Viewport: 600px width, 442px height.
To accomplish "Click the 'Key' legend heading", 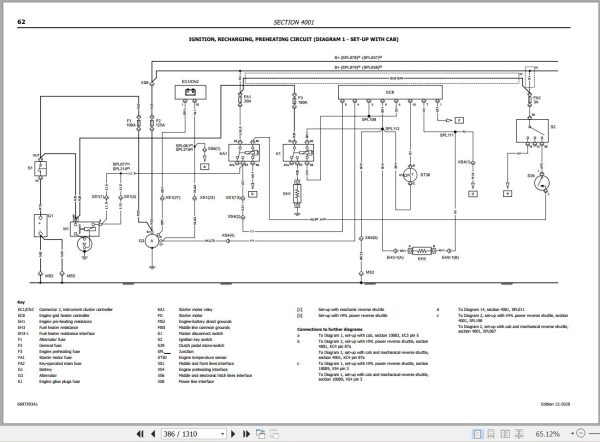I will pos(21,302).
